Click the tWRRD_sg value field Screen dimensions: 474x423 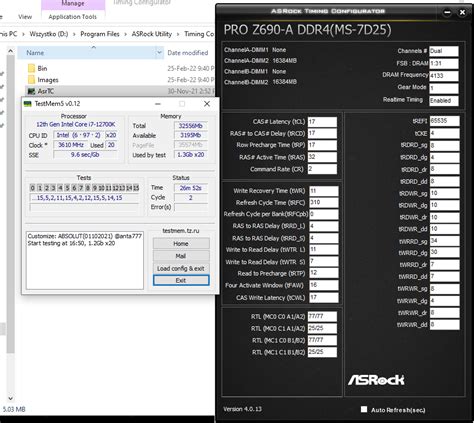[x=444, y=241]
